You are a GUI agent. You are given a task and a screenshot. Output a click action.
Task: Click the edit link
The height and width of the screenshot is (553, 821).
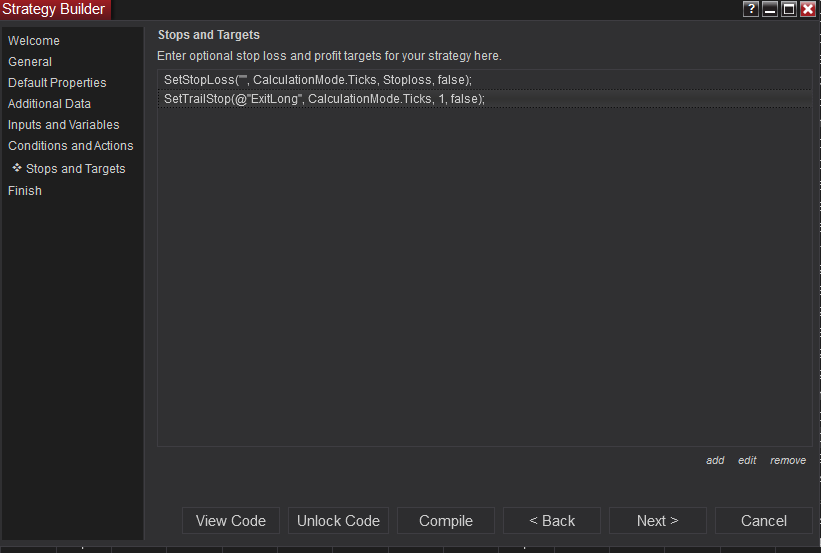[747, 461]
